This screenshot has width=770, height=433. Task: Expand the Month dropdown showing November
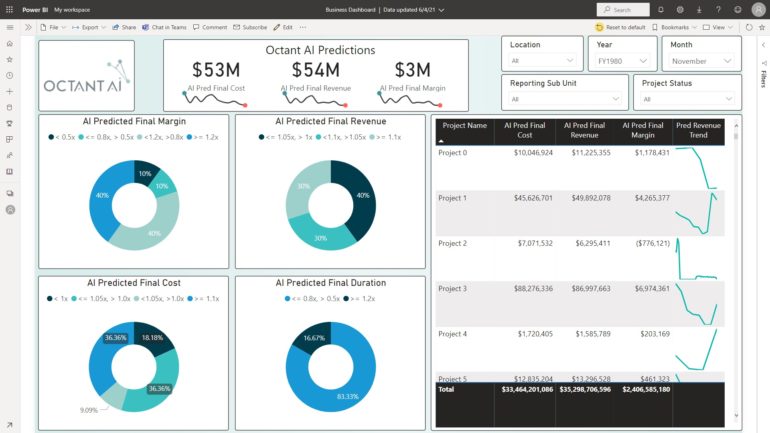pos(701,61)
